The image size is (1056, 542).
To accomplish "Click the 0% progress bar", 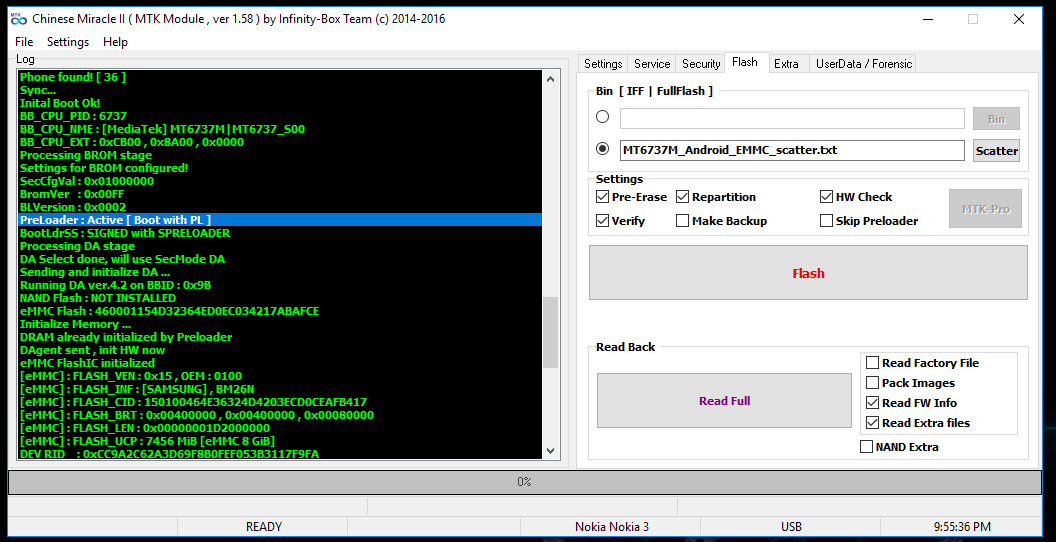I will 525,482.
